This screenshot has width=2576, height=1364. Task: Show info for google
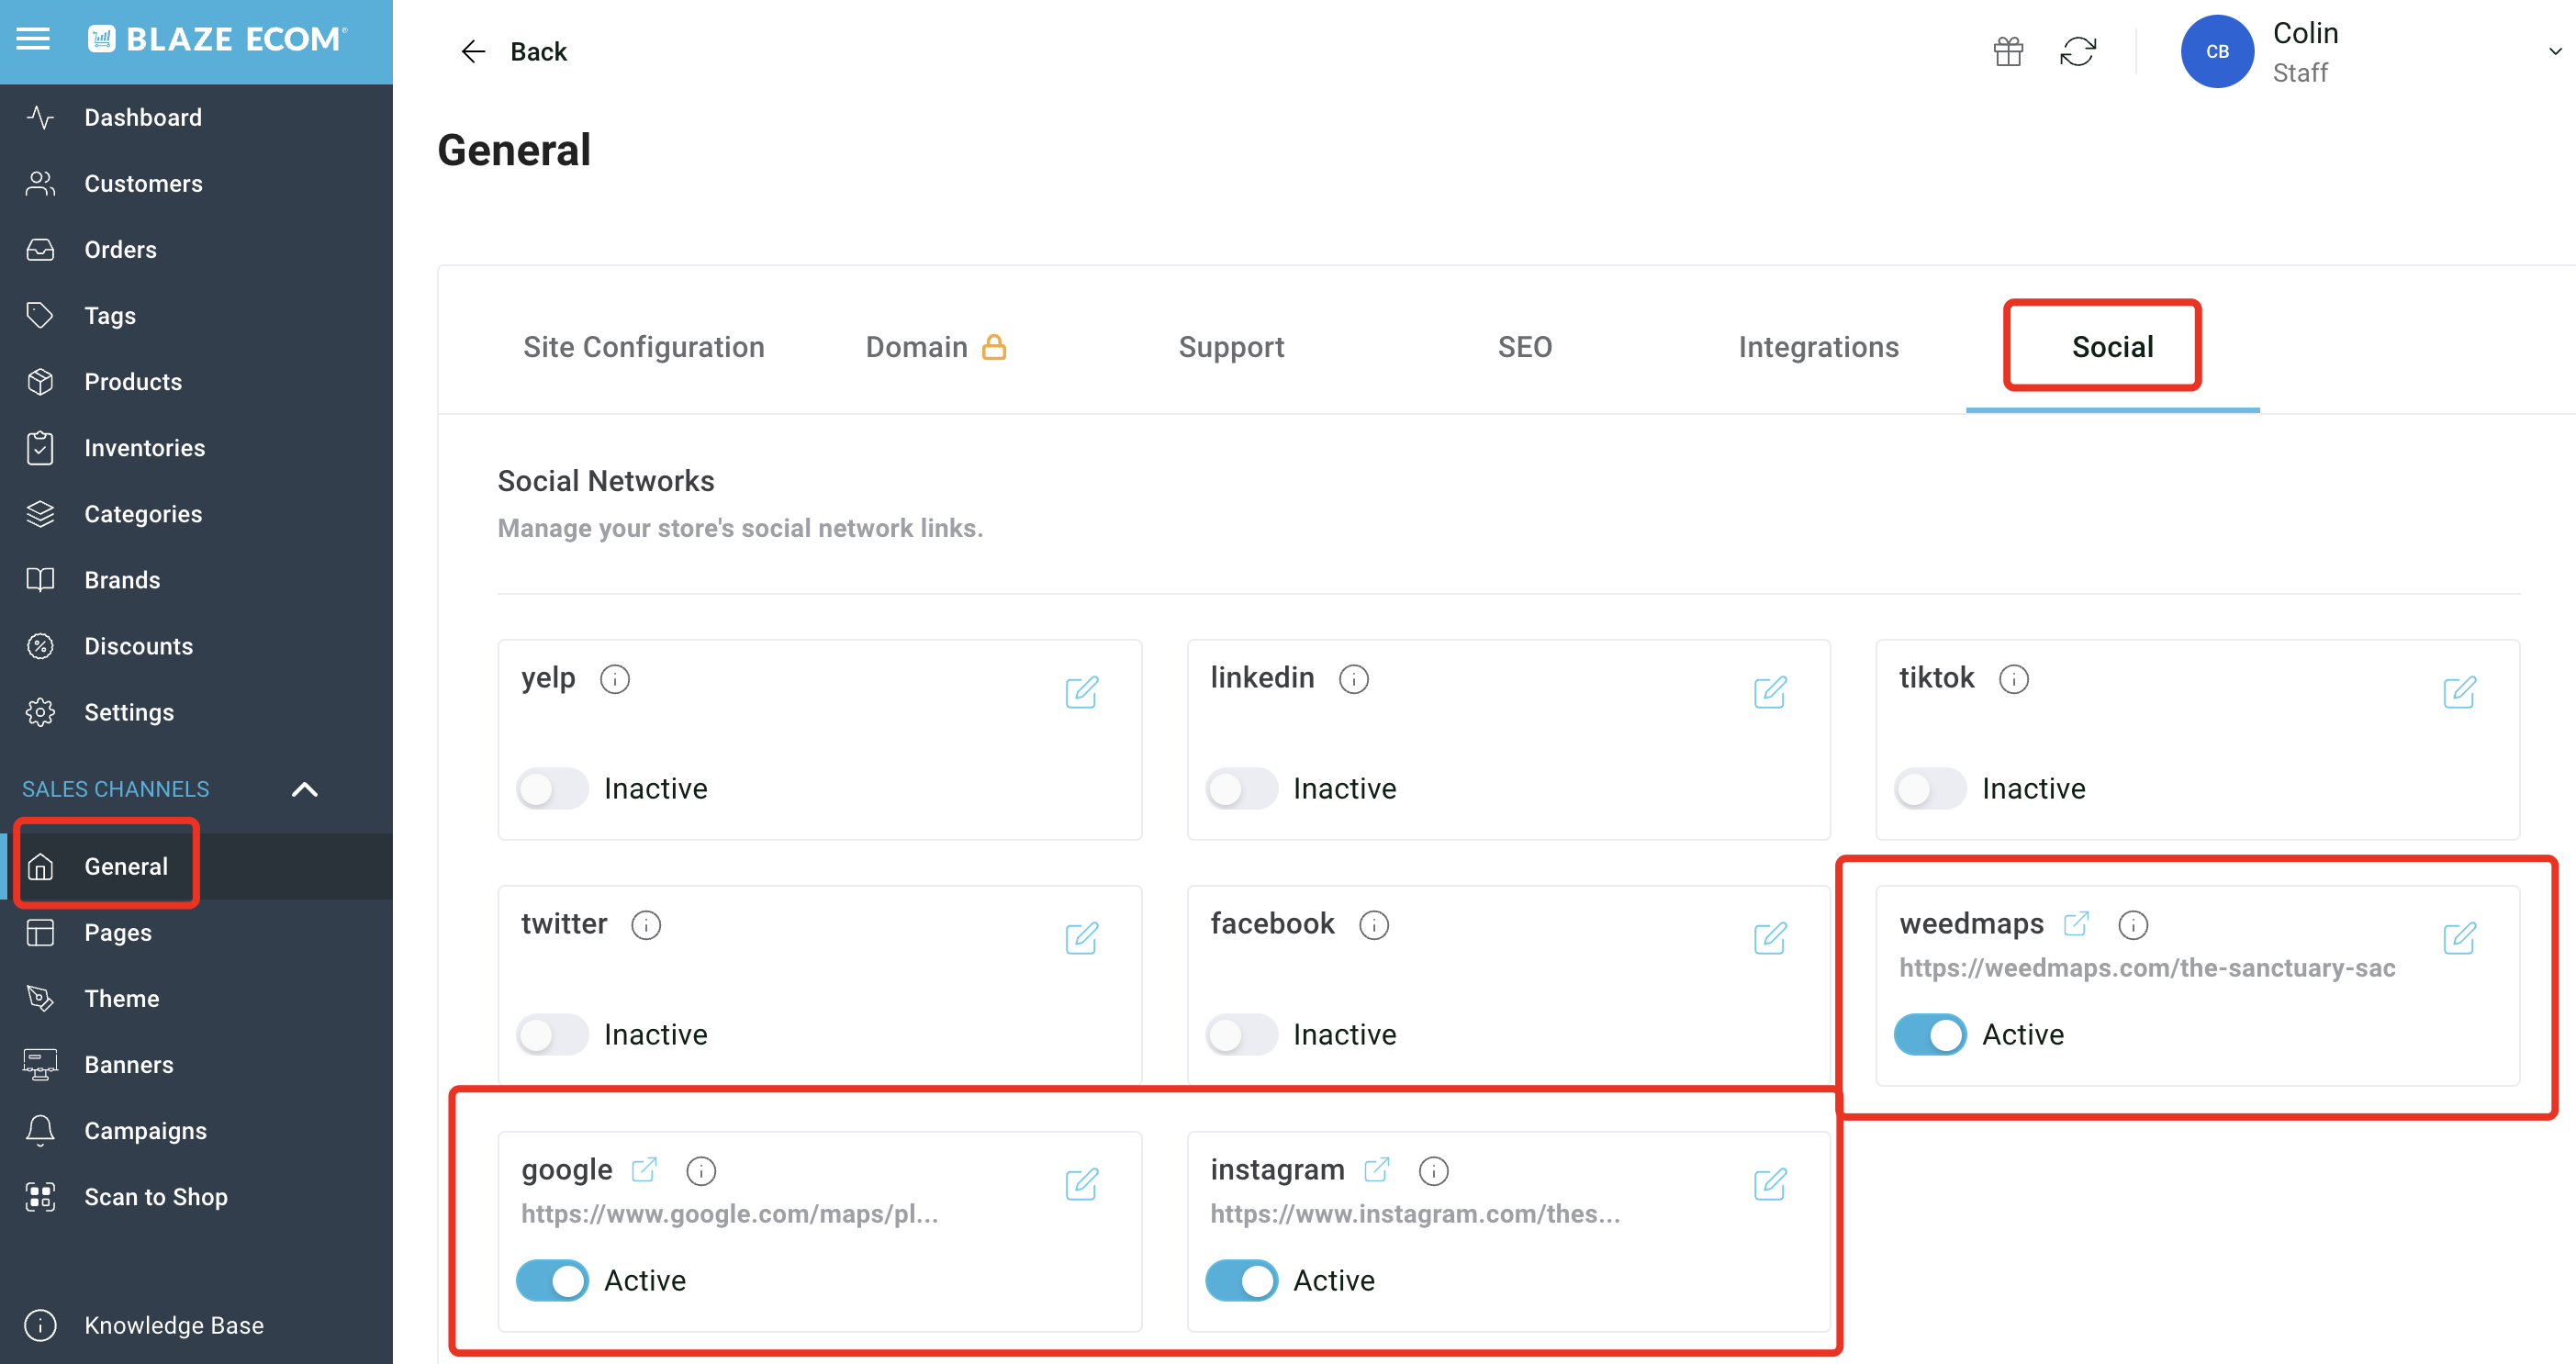tap(701, 1171)
